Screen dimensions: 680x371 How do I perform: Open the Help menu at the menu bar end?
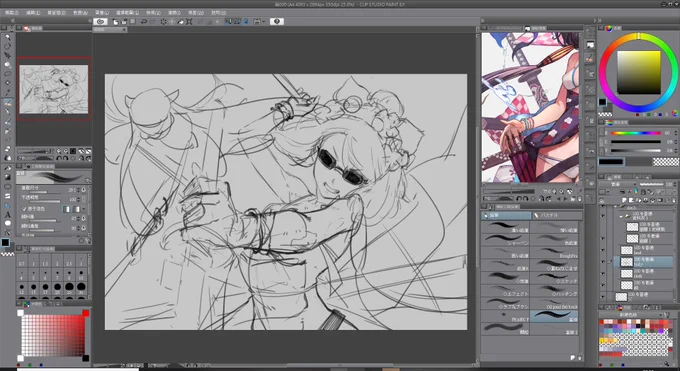pos(218,13)
